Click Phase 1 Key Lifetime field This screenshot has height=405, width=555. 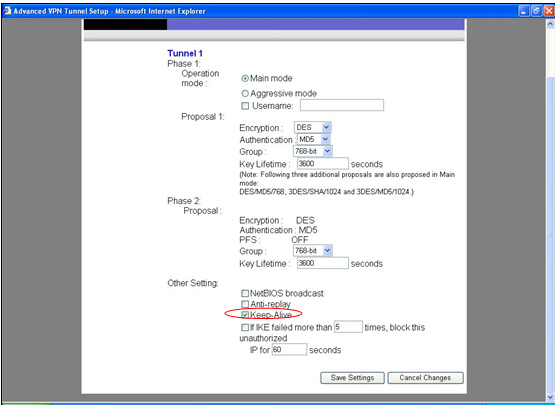(x=323, y=164)
